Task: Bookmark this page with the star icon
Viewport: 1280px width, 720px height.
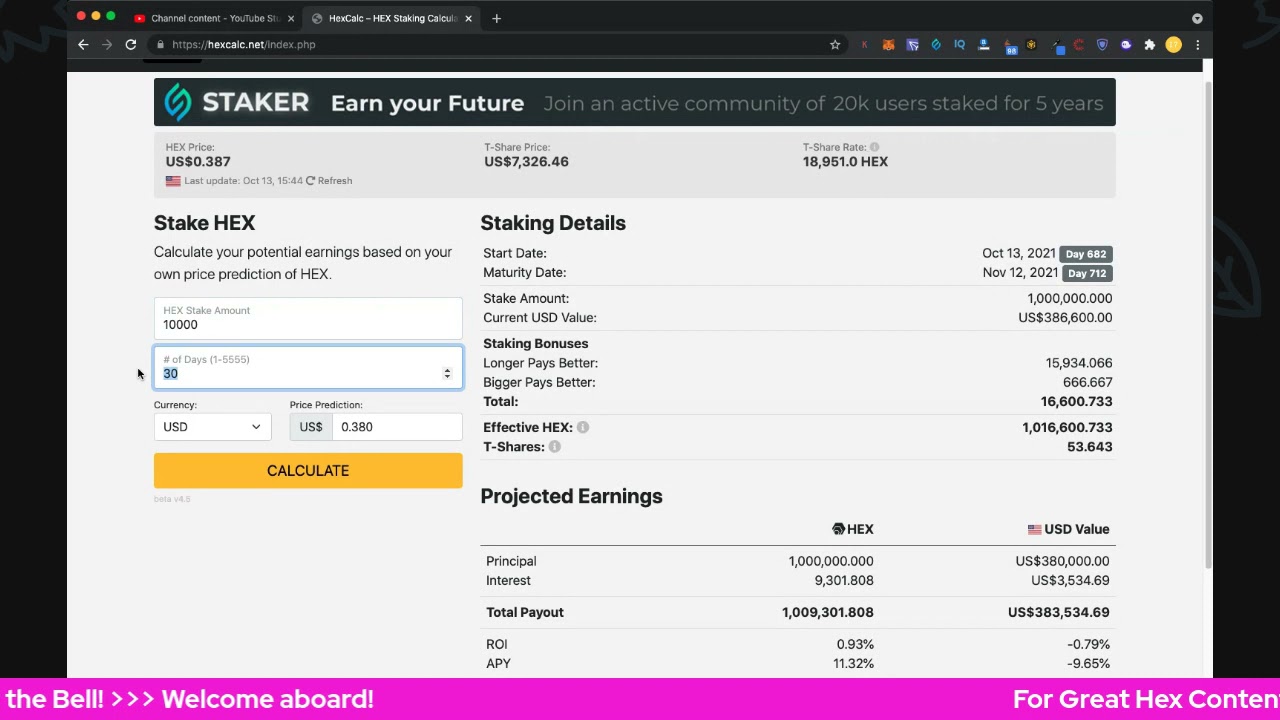Action: (x=835, y=44)
